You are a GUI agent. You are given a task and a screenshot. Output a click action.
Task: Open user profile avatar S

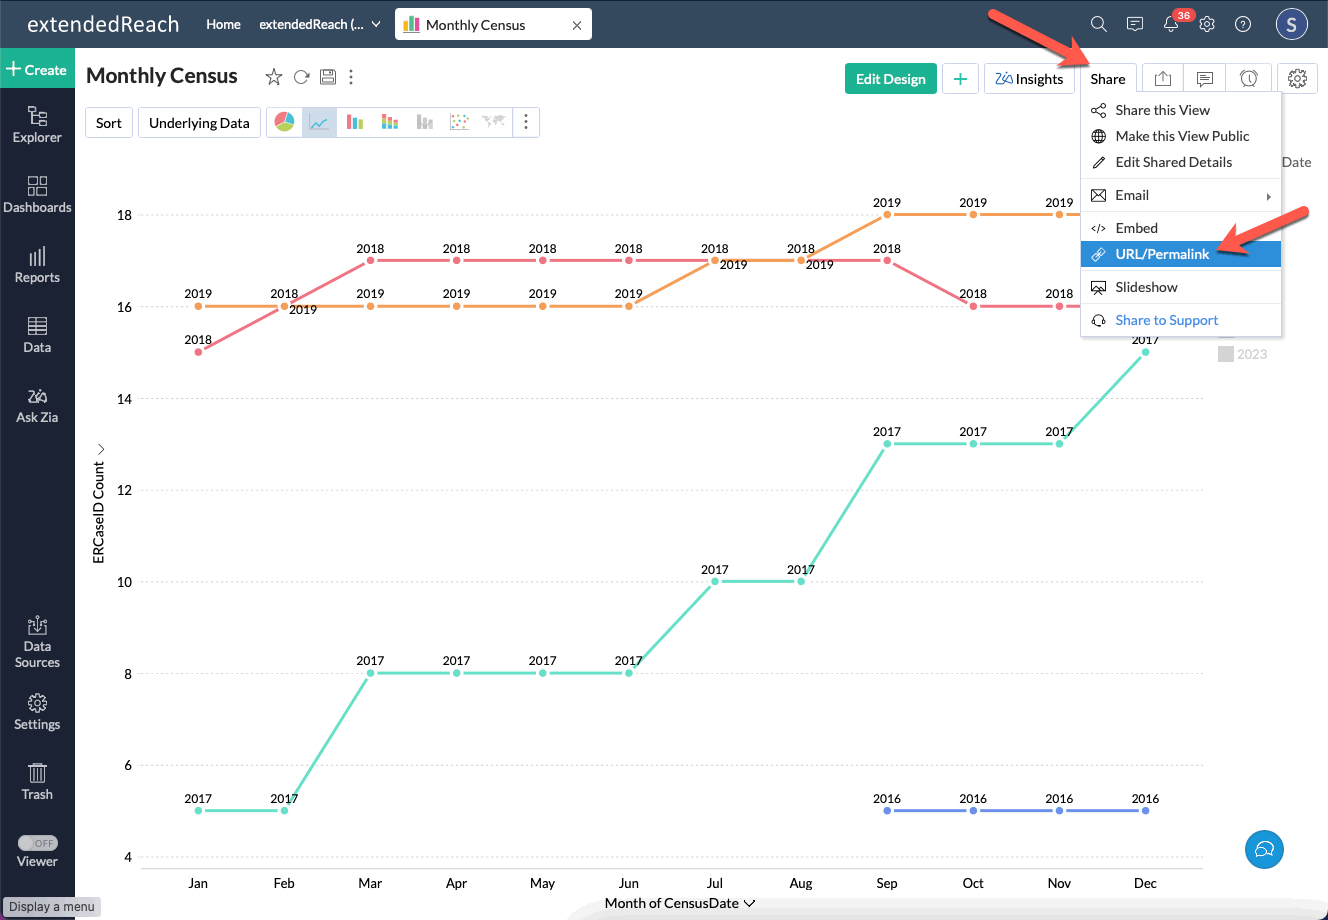pos(1291,24)
